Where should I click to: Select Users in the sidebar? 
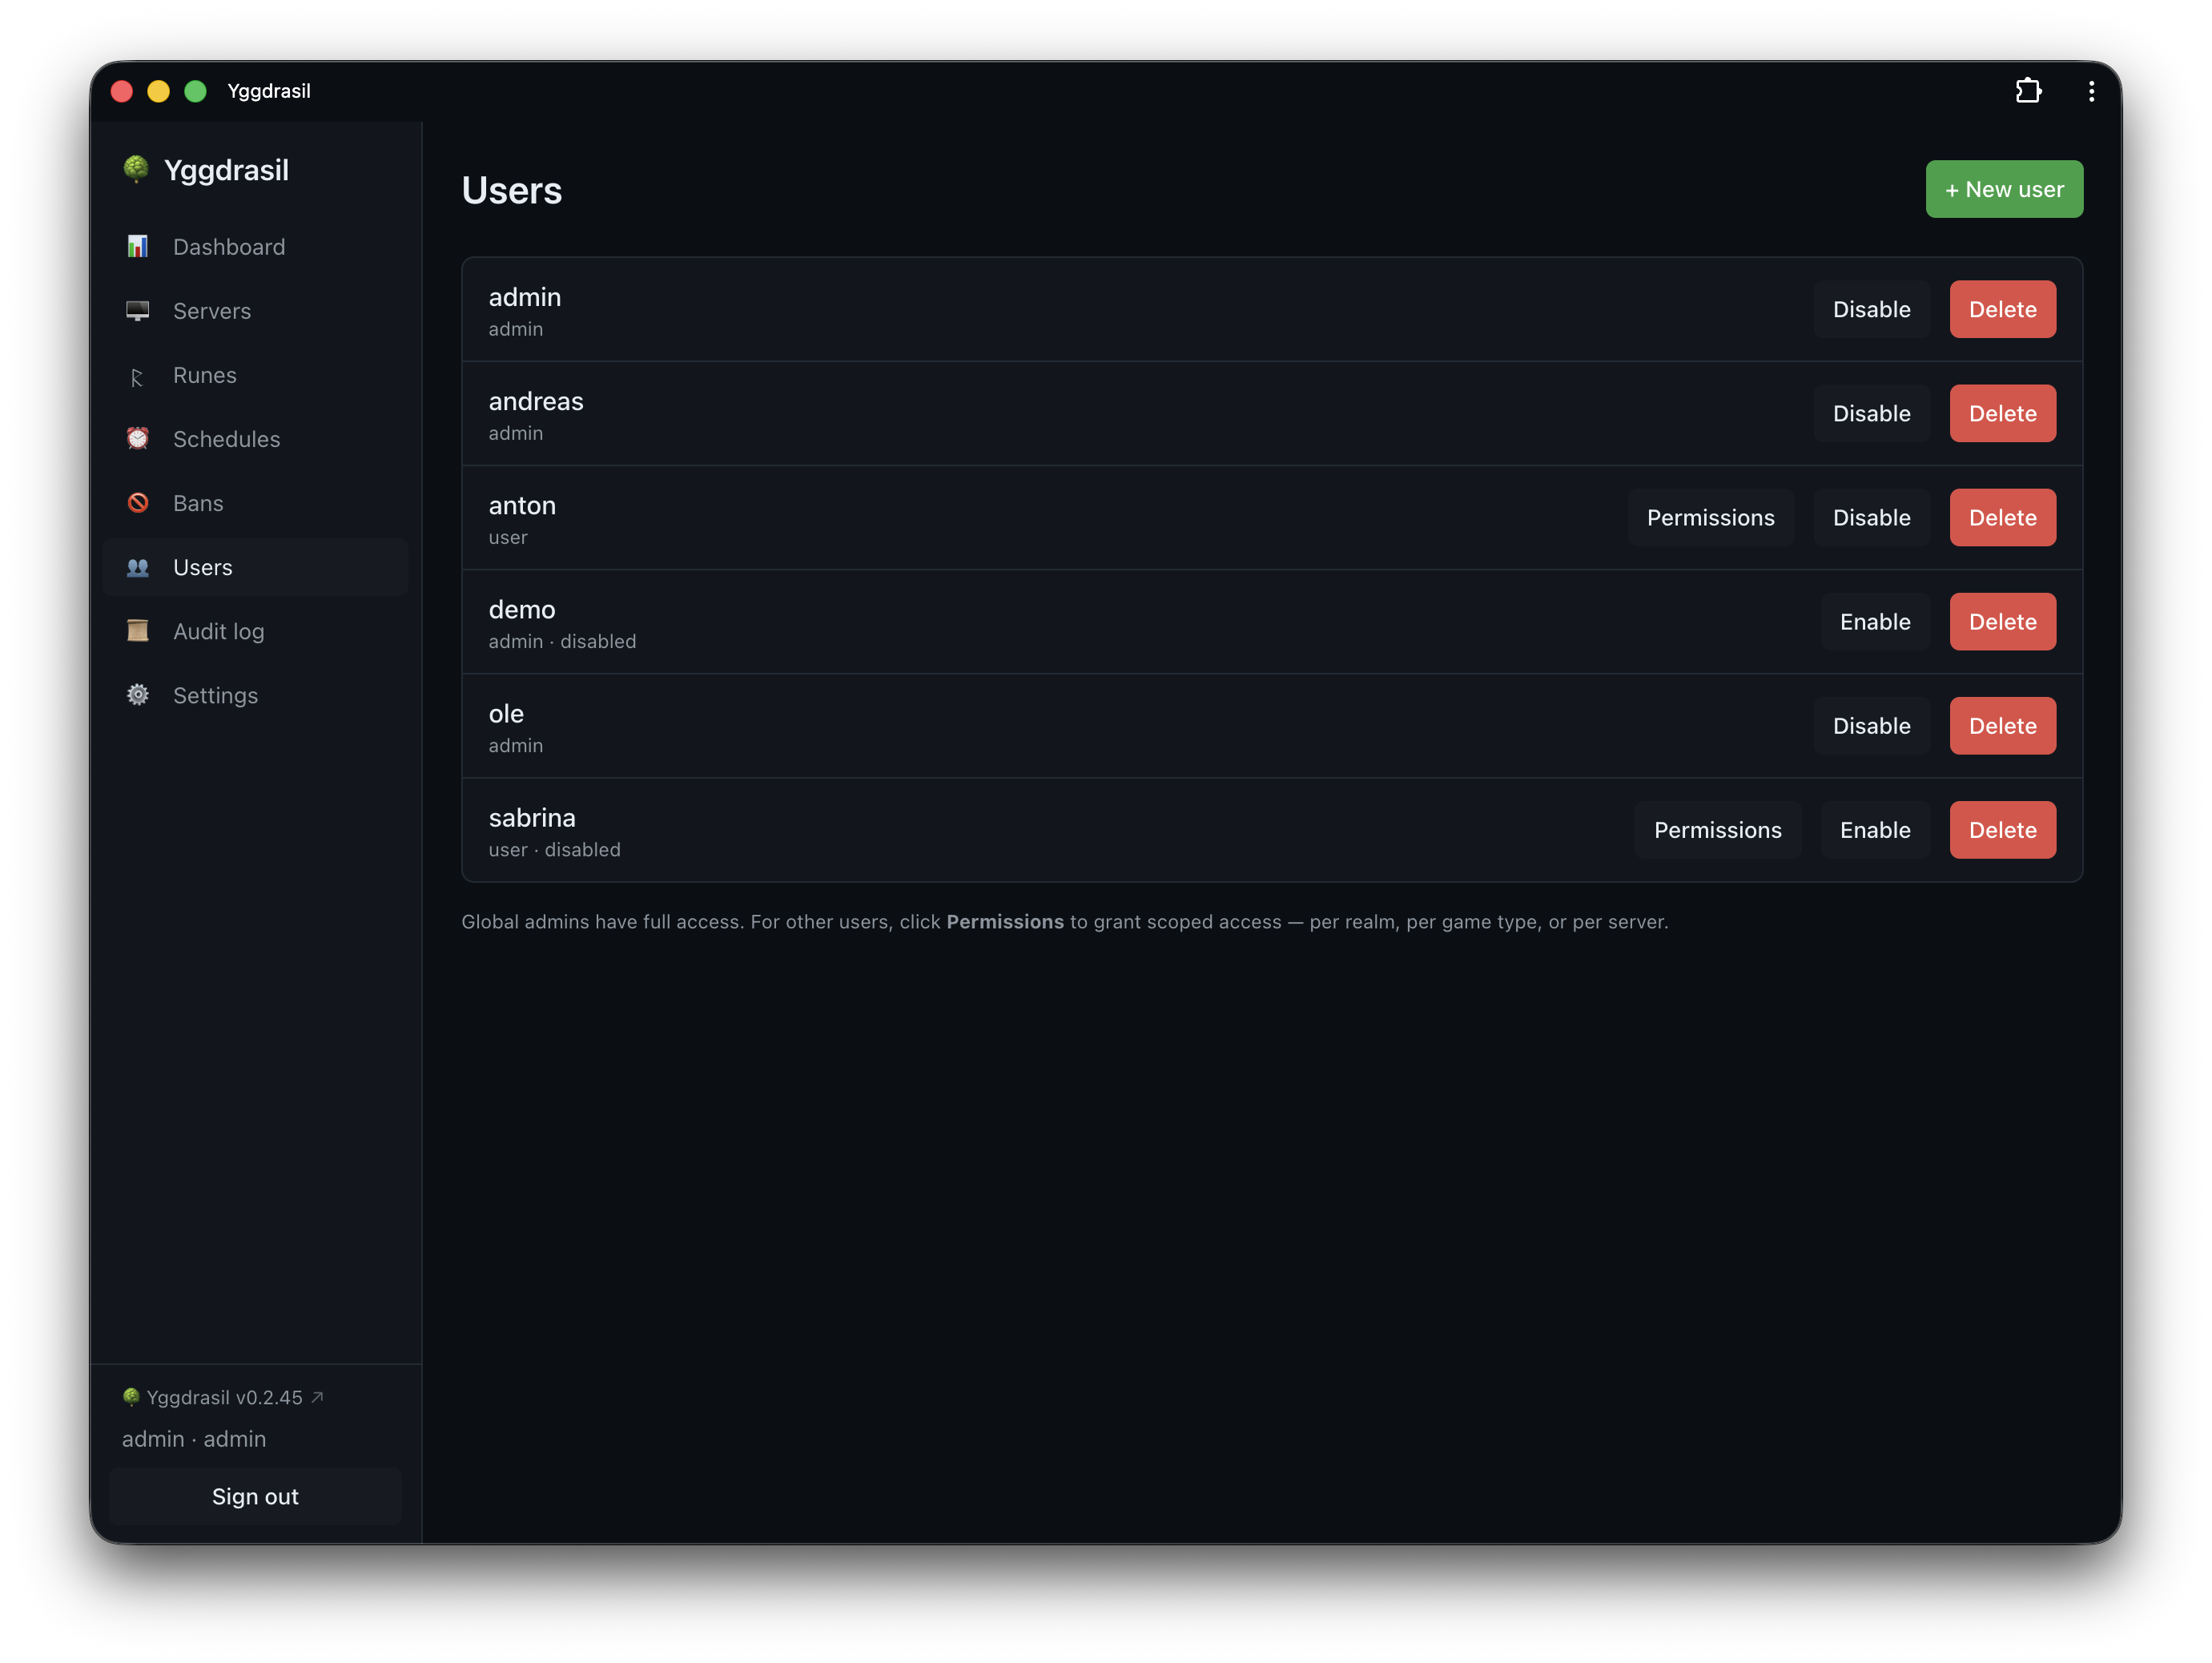[x=256, y=567]
